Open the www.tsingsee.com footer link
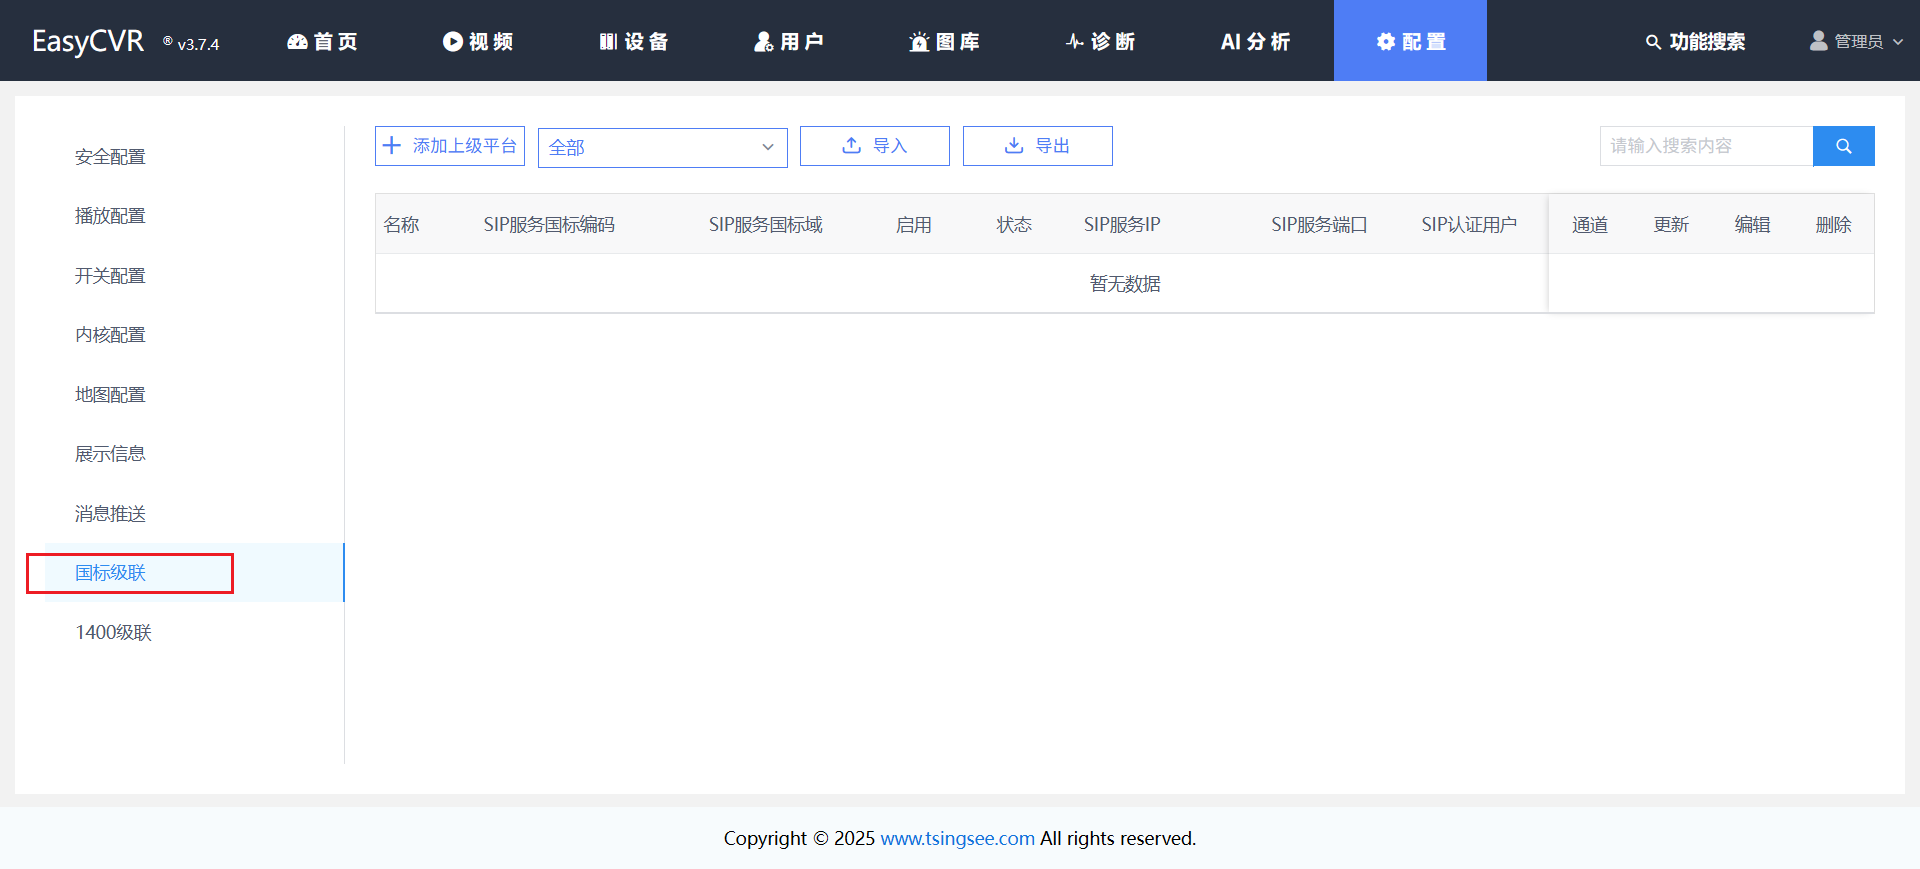Screen dimensions: 1920x869 957,838
